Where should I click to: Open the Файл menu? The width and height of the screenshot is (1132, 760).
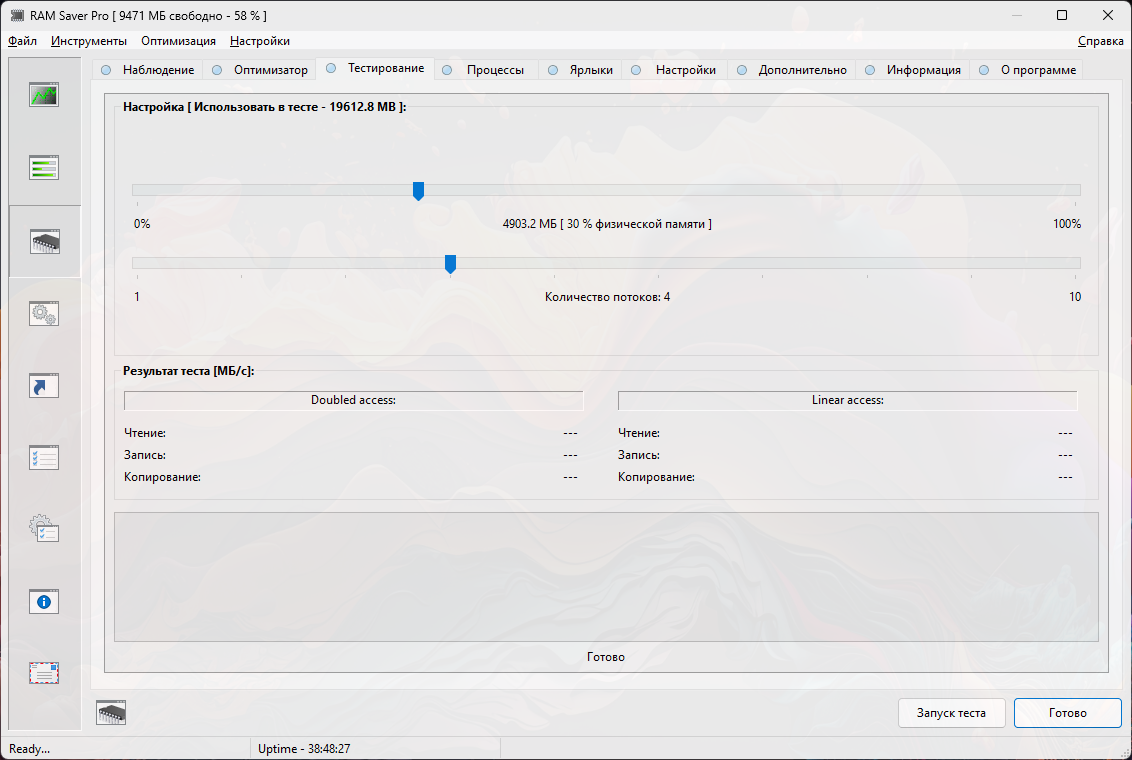click(x=22, y=41)
